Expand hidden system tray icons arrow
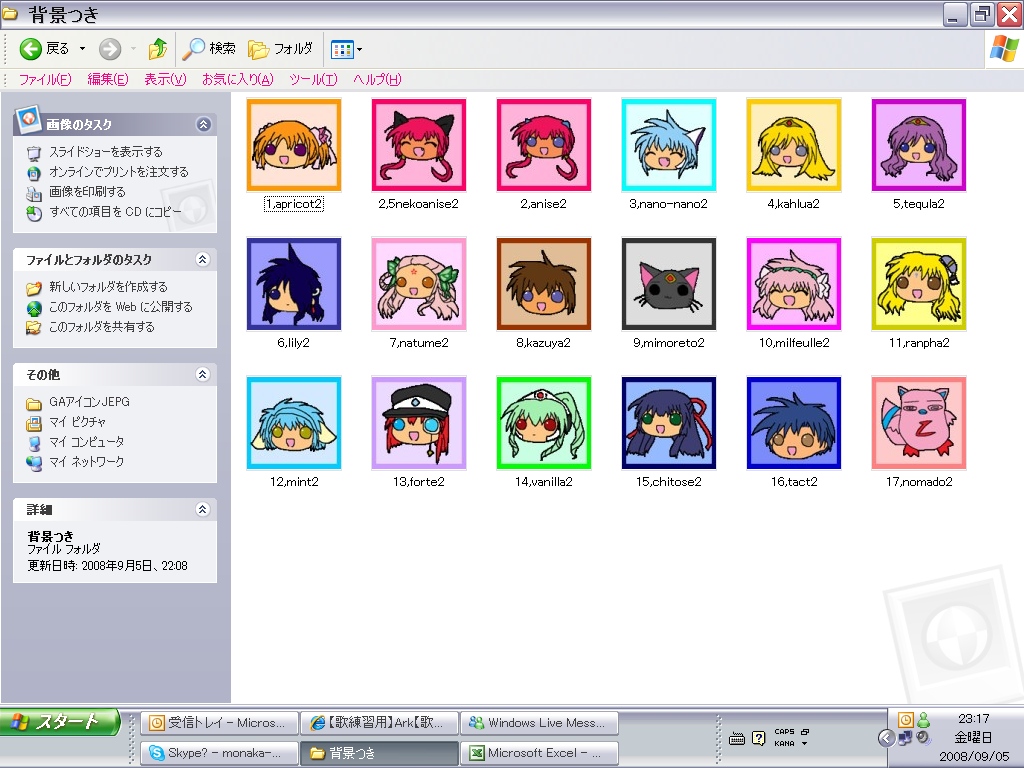 (x=886, y=738)
